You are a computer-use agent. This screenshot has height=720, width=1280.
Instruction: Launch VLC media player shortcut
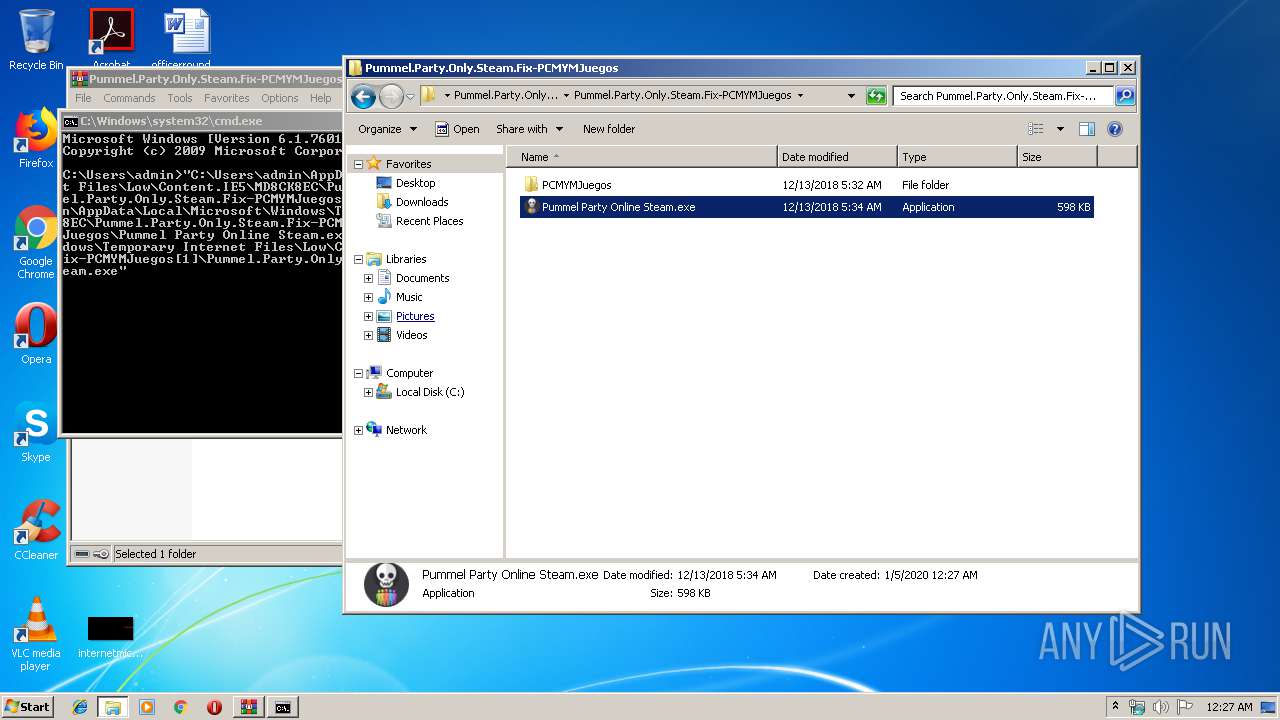36,633
